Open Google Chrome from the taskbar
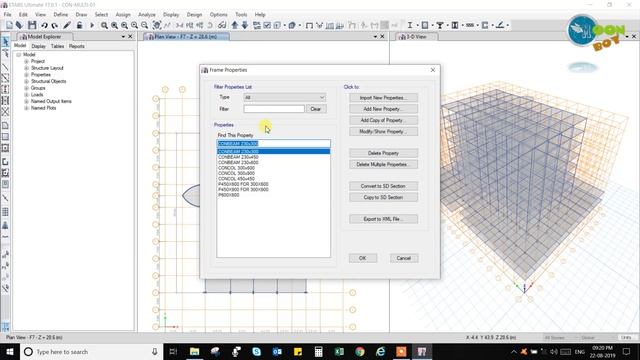Screen dimensions: 640x360 (360, 351)
